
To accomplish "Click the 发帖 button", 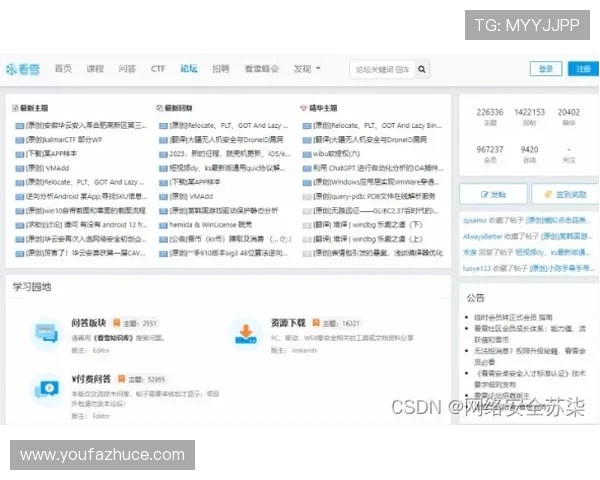I will (493, 194).
